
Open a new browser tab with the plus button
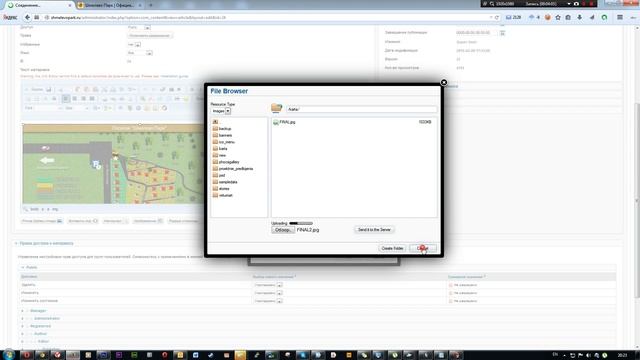pyautogui.click(x=151, y=5)
